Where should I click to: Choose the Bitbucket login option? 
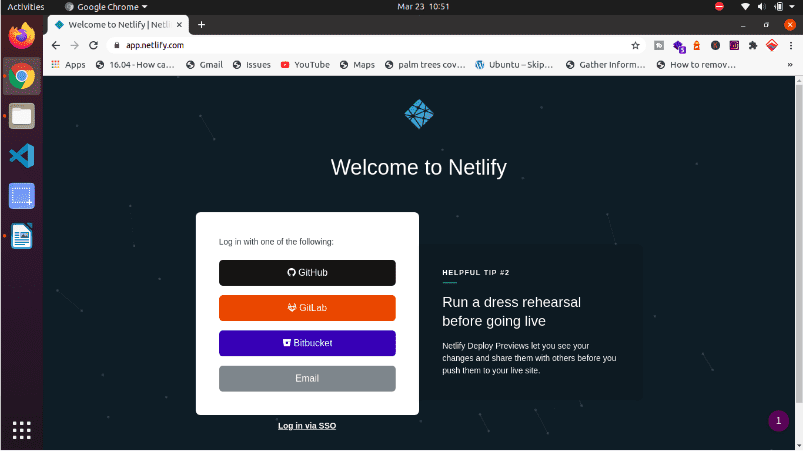[307, 343]
